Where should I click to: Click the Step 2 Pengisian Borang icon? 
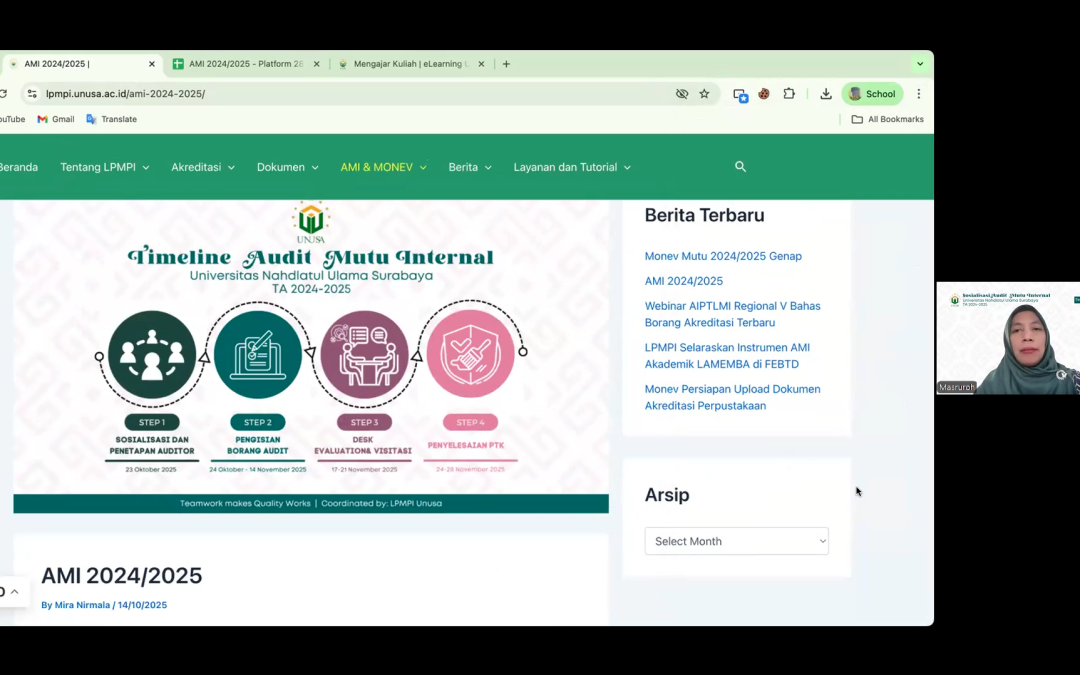click(x=258, y=354)
